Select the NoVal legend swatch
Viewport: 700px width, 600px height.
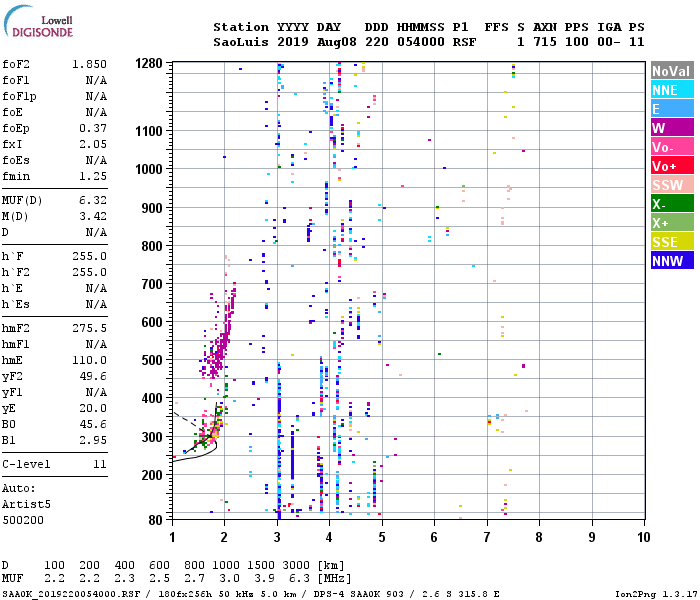pyautogui.click(x=672, y=71)
